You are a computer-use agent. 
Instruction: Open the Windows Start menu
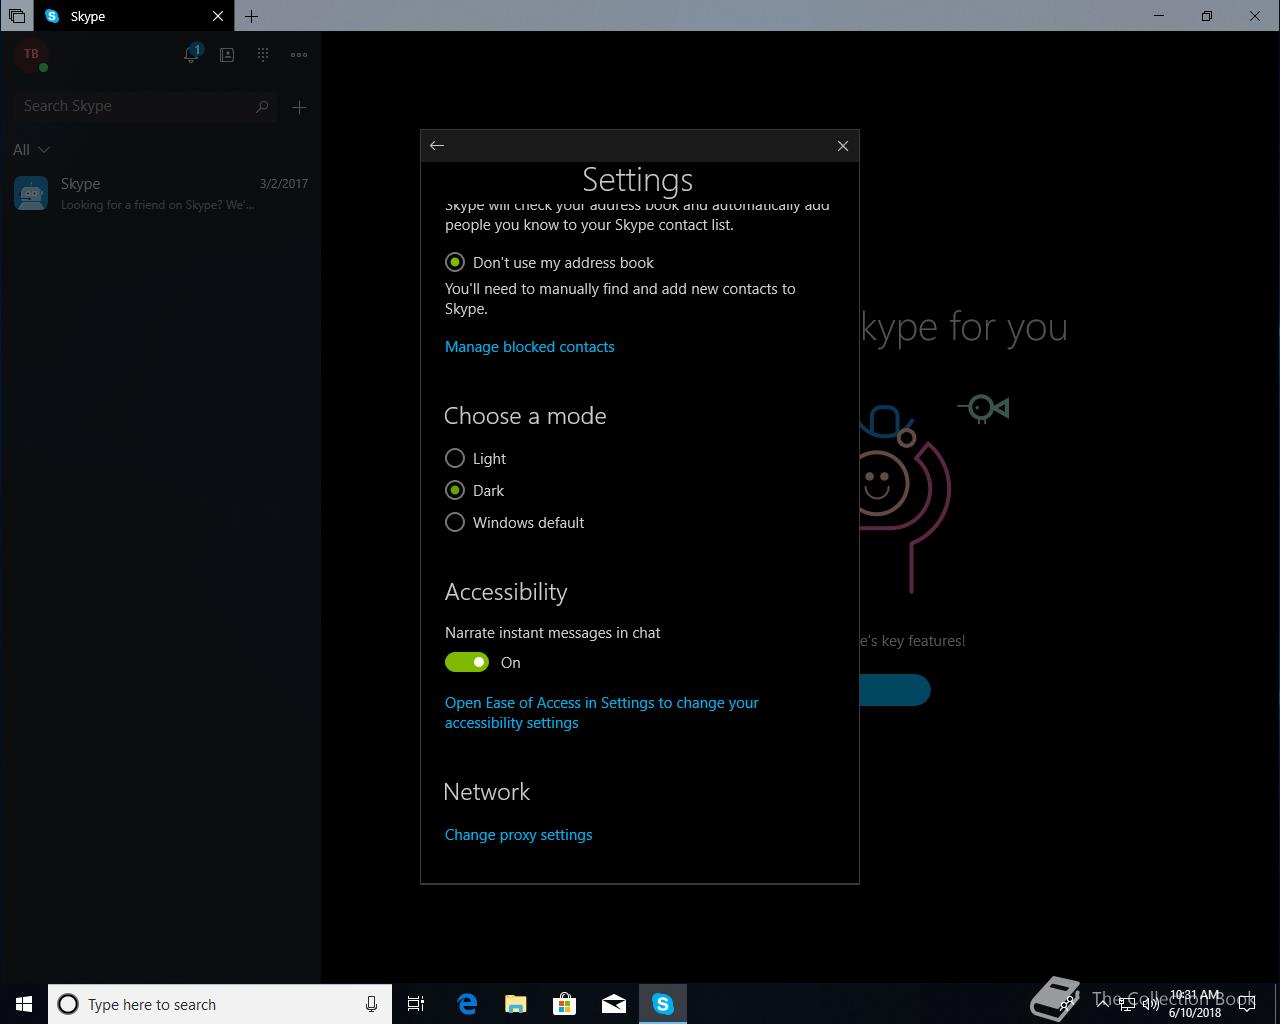tap(24, 1004)
